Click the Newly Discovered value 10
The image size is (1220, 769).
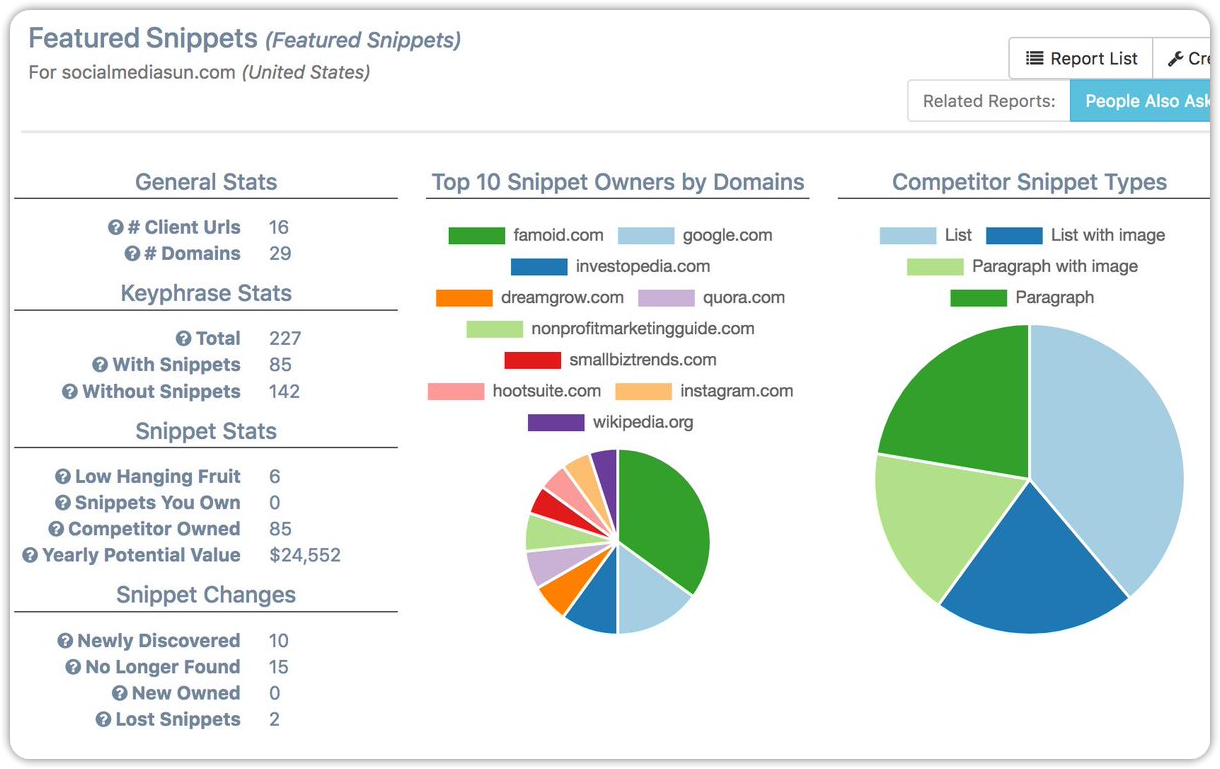point(279,641)
